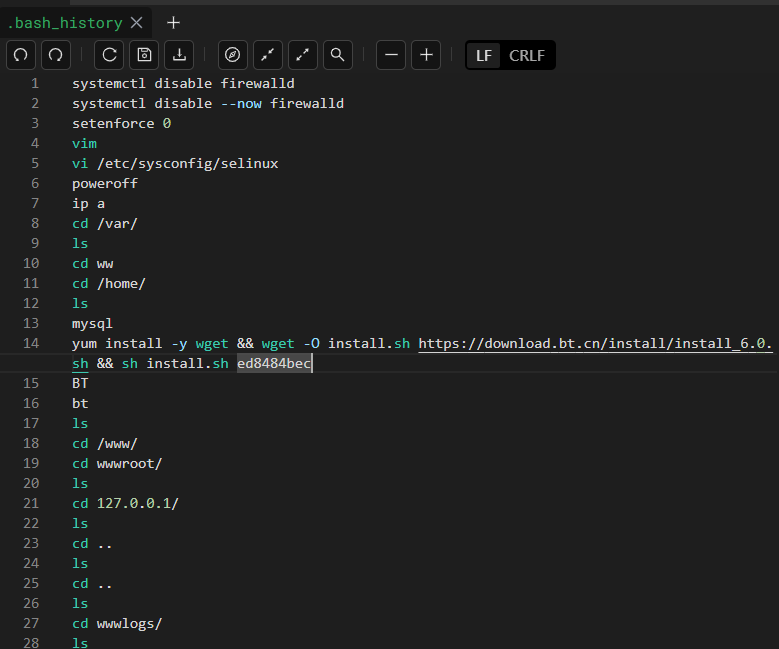779x649 pixels.
Task: Click the 'poweroff' line
Action: point(105,183)
